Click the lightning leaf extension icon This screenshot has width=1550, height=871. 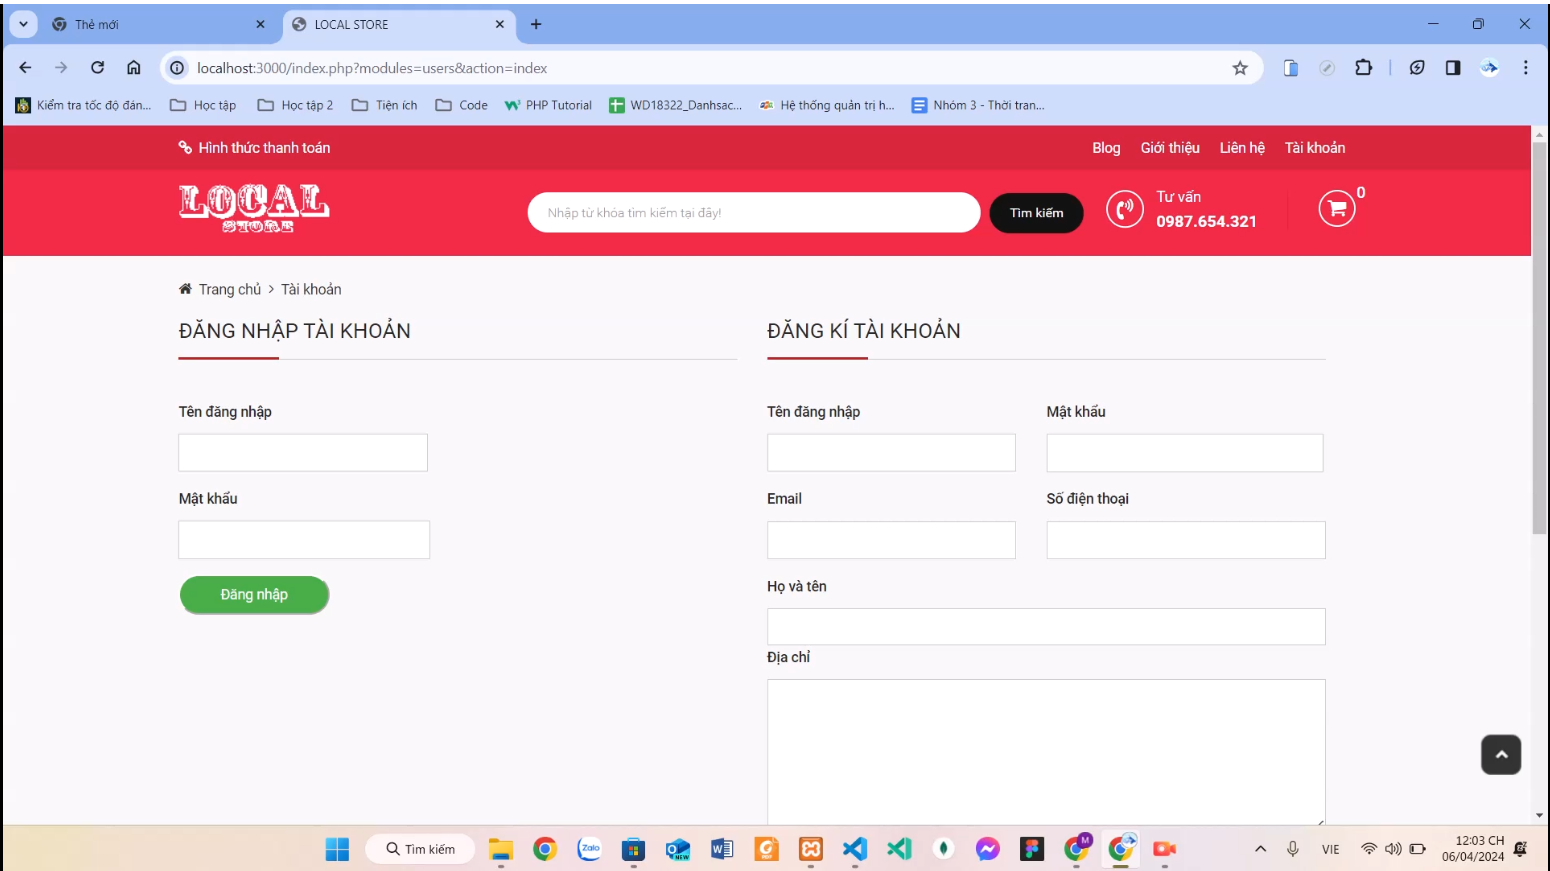click(1417, 68)
